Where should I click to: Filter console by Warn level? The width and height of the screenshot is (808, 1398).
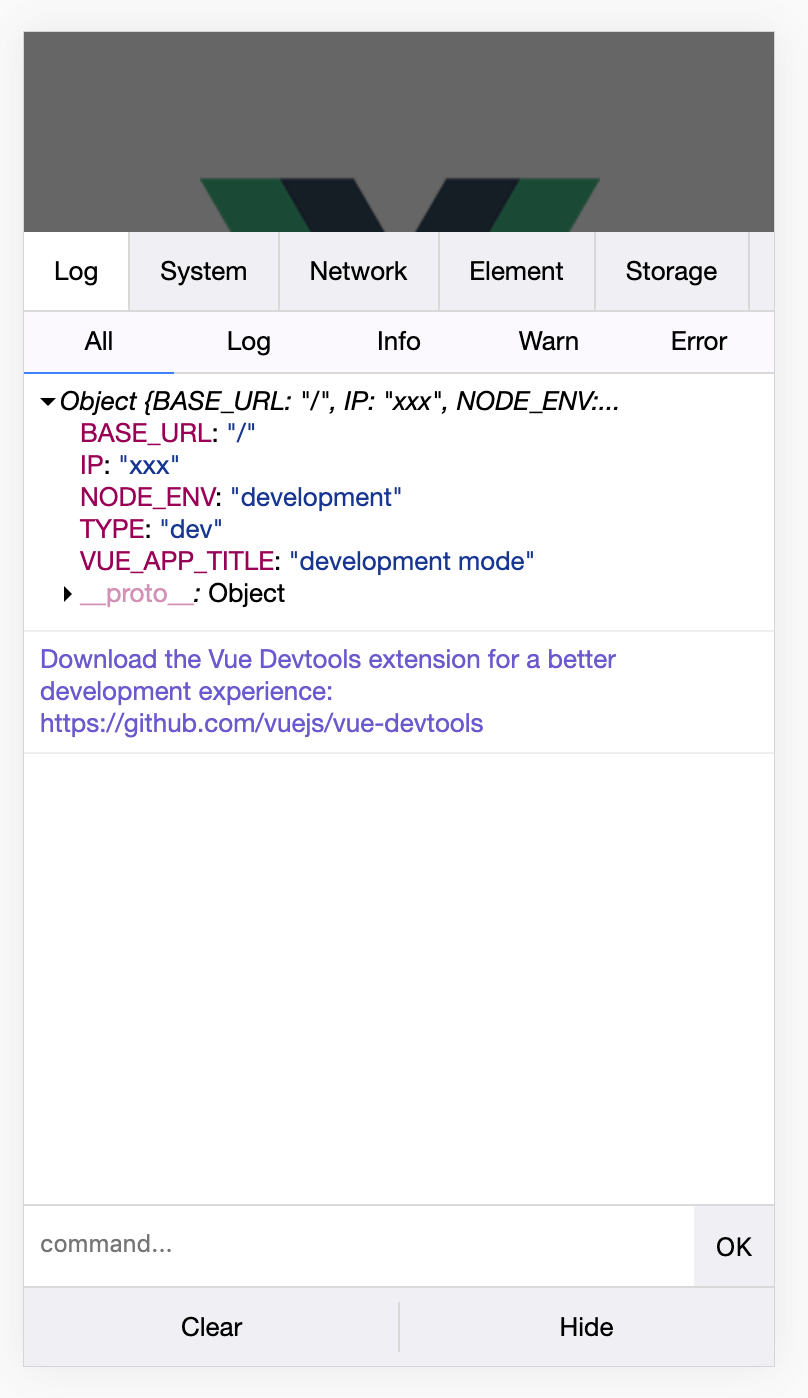click(x=548, y=342)
